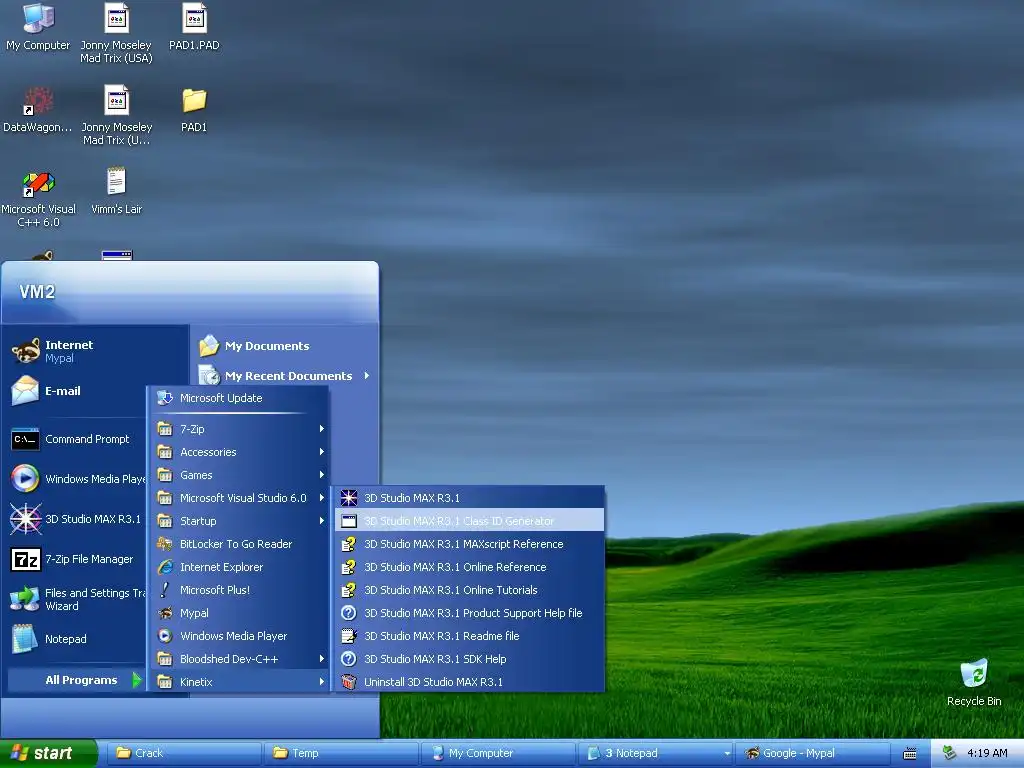Launch Command Prompt from pinned list
1024x768 pixels.
click(x=77, y=439)
